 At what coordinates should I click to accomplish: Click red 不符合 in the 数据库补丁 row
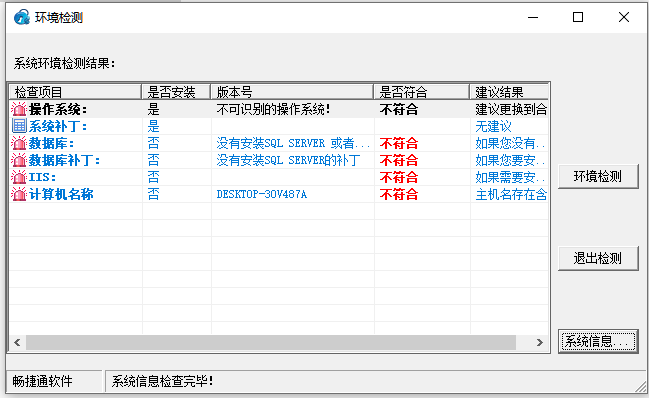(x=399, y=160)
